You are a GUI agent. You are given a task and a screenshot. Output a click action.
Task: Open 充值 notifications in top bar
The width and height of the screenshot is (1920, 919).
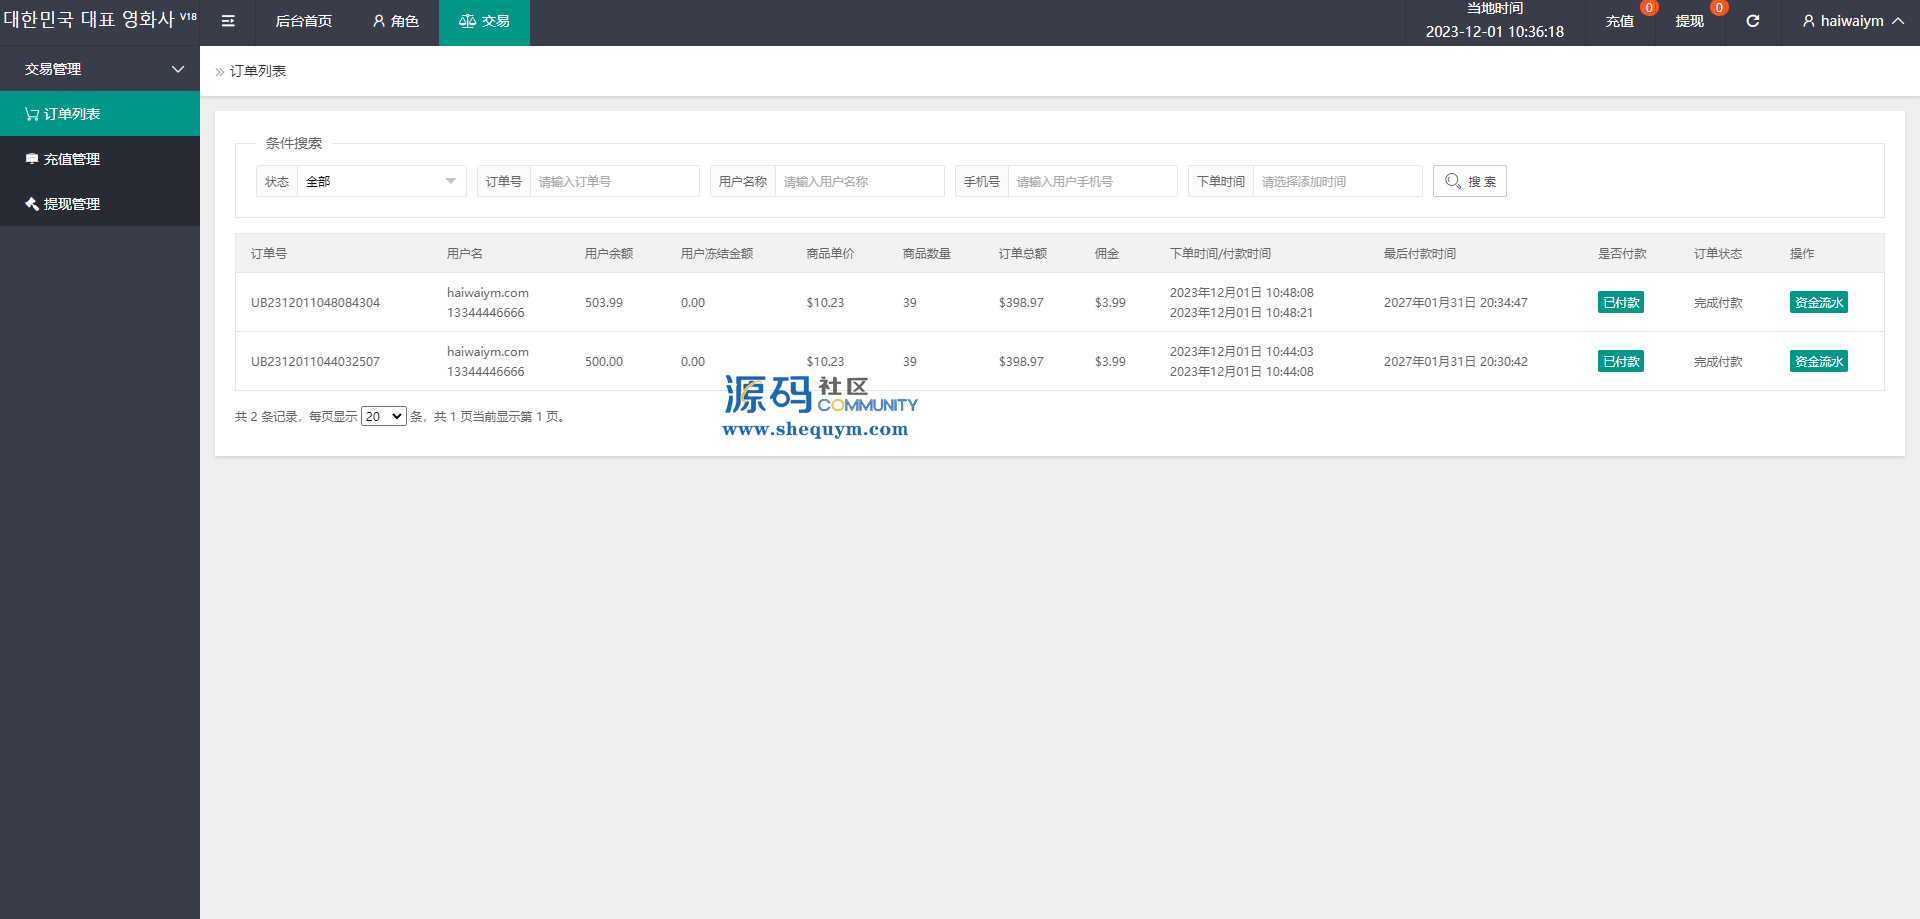(x=1620, y=21)
